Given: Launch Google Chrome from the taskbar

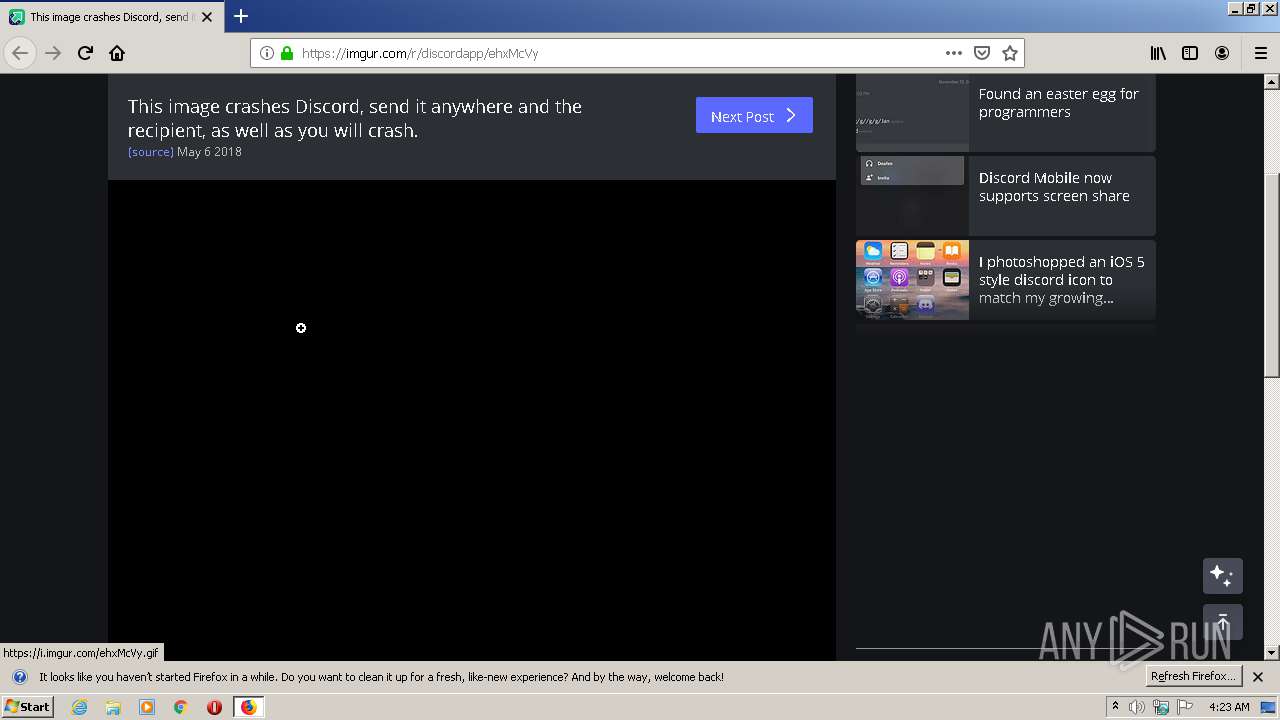Looking at the screenshot, I should (181, 707).
